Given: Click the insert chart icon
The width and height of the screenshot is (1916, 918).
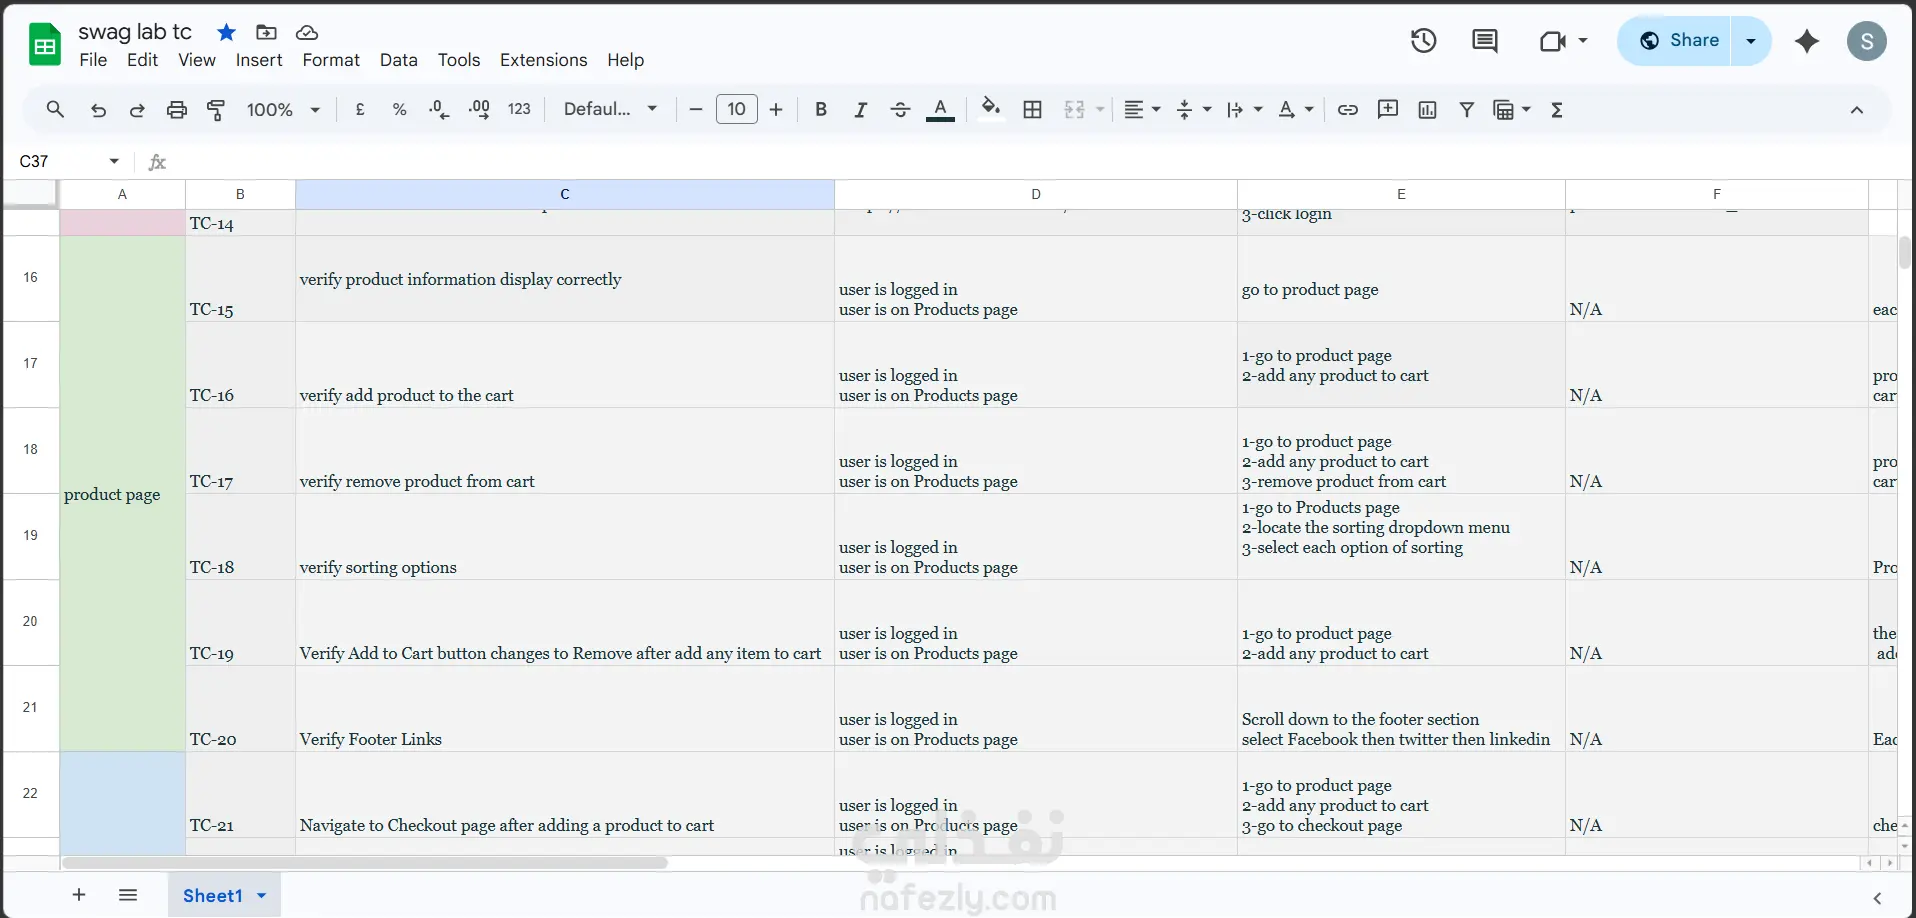Looking at the screenshot, I should pyautogui.click(x=1427, y=110).
